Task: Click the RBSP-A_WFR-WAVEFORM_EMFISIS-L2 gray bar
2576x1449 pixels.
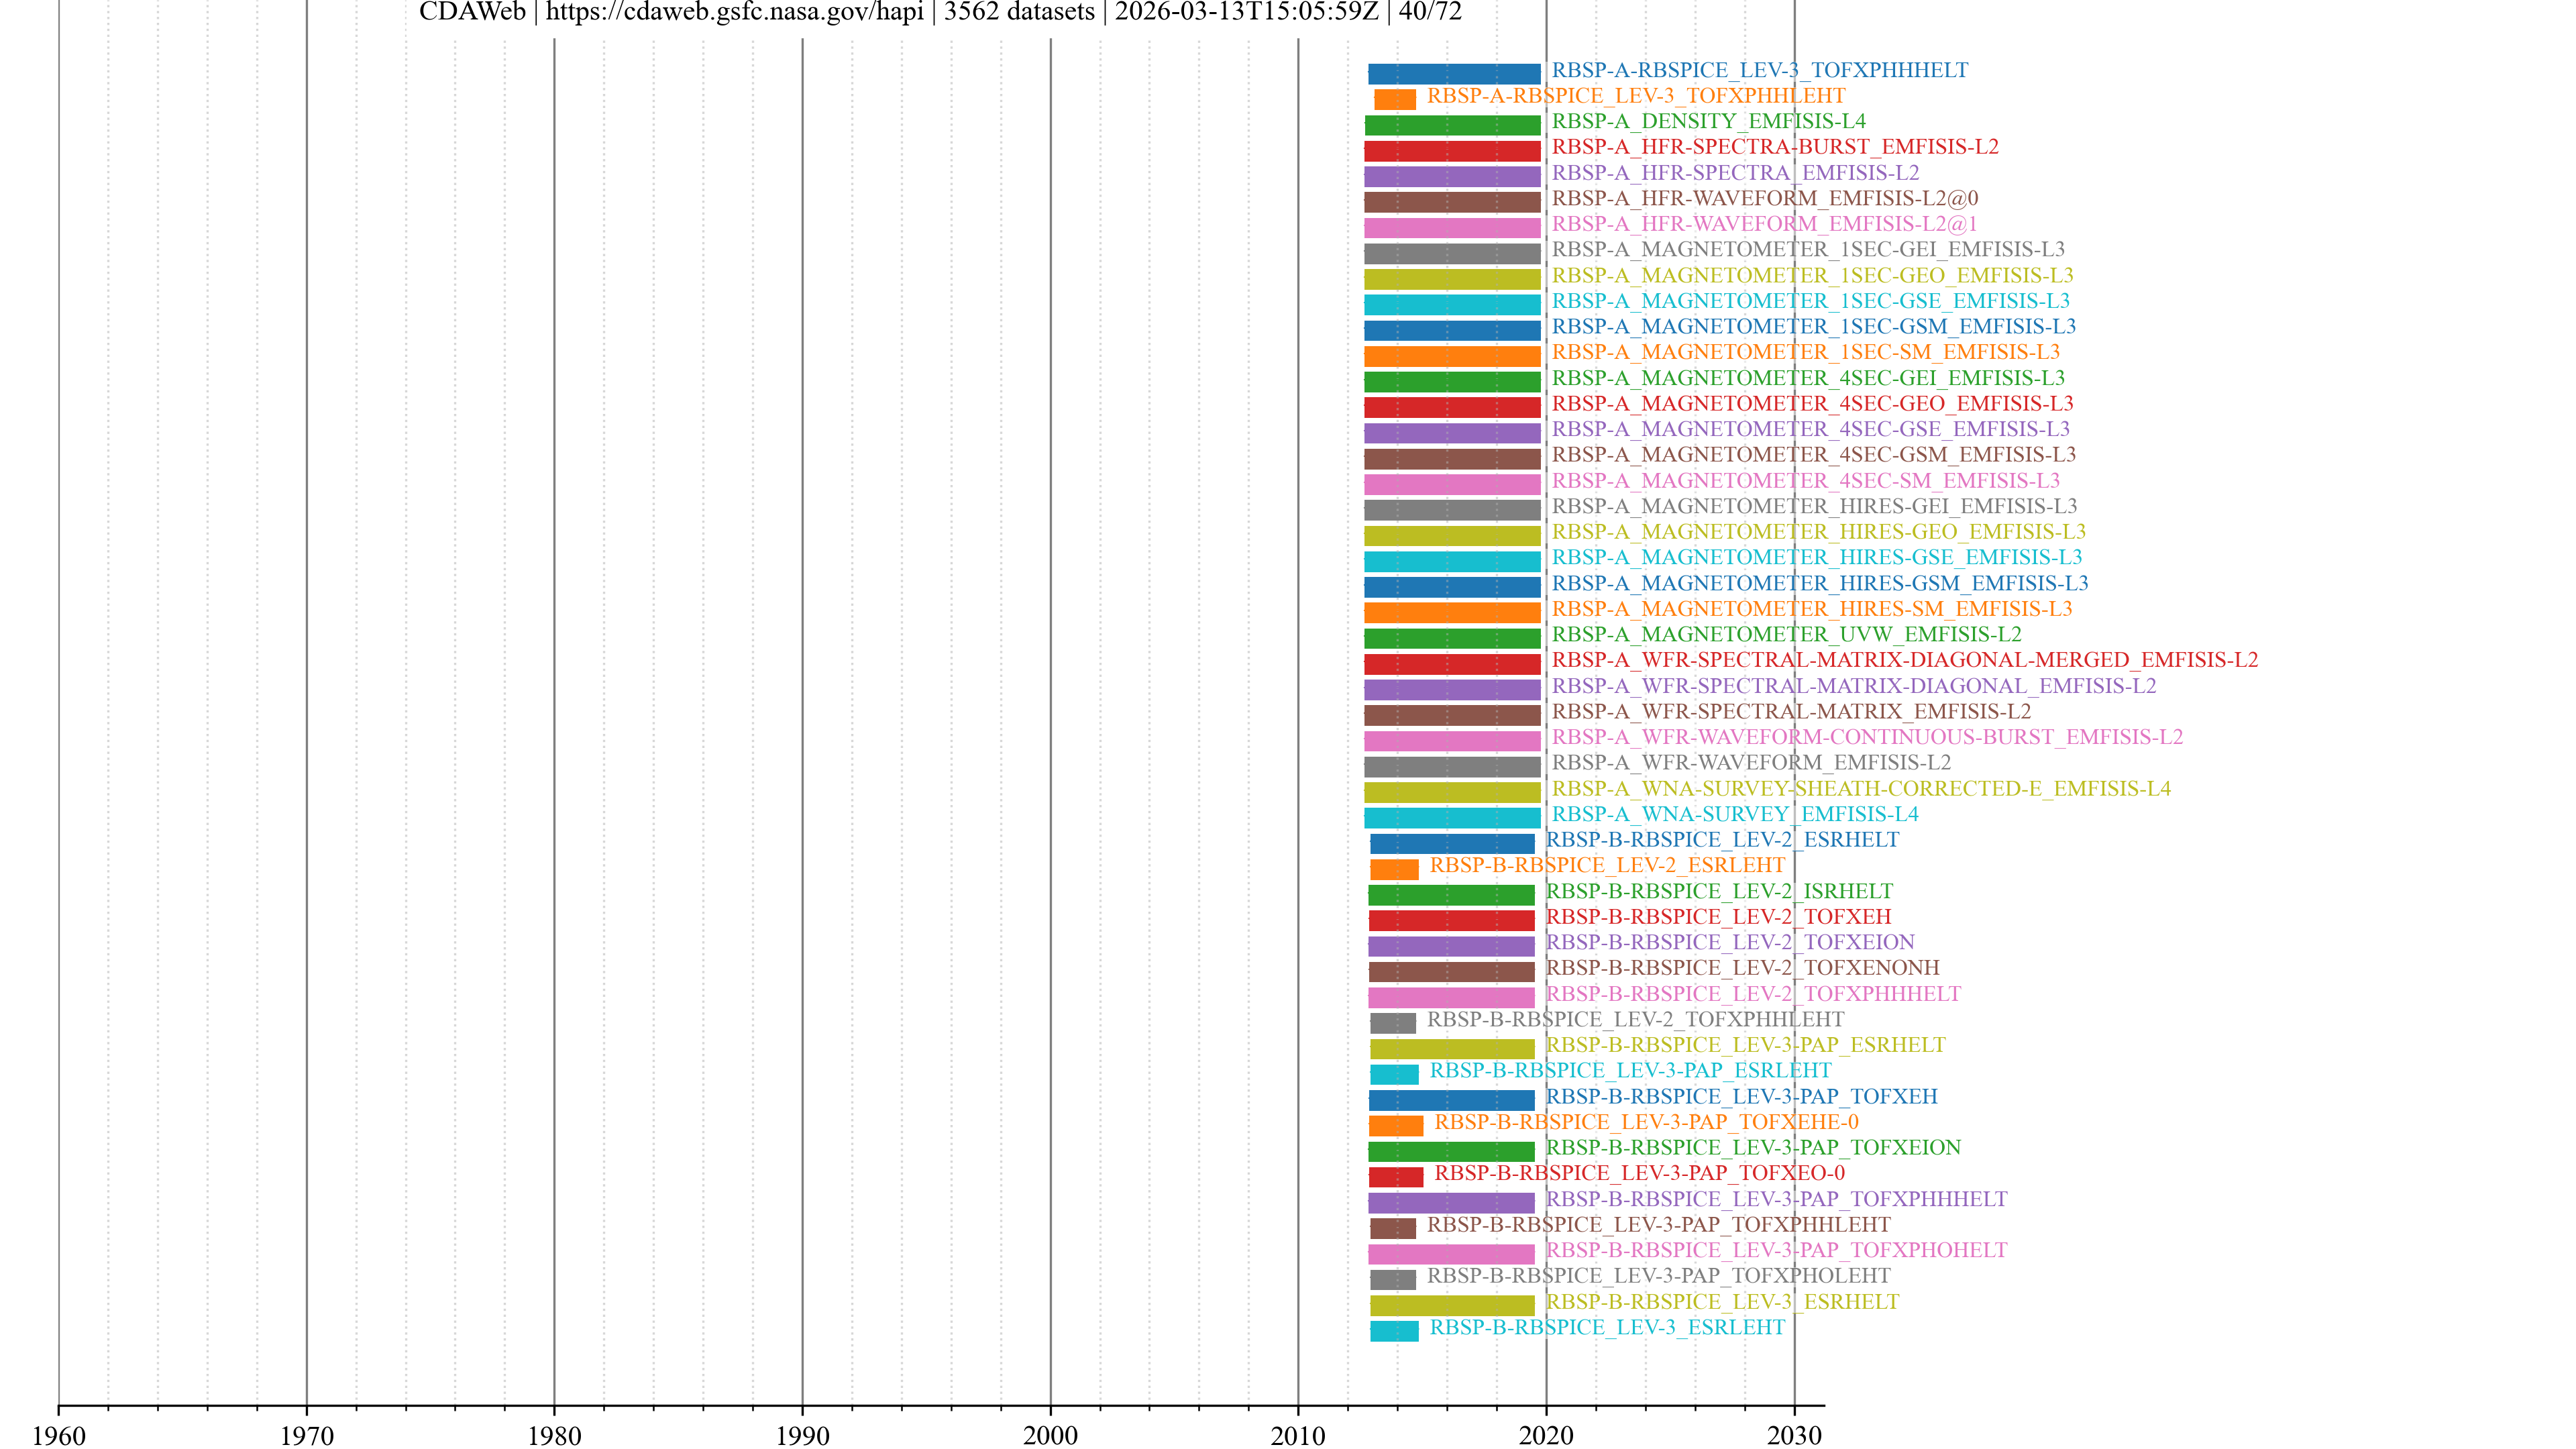Action: point(1452,767)
